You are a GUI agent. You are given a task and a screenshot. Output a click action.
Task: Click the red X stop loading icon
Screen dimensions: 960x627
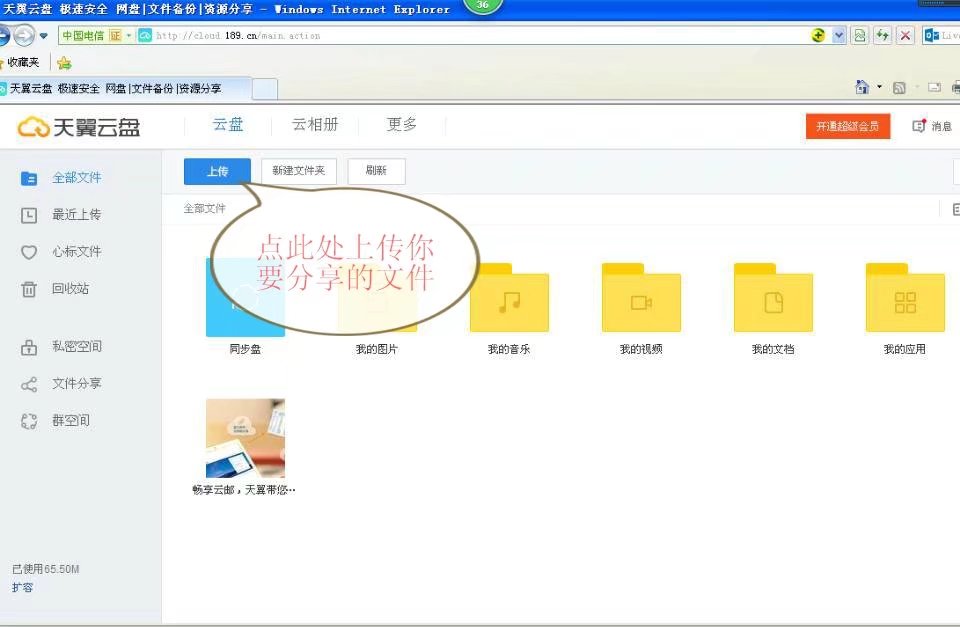(x=905, y=36)
